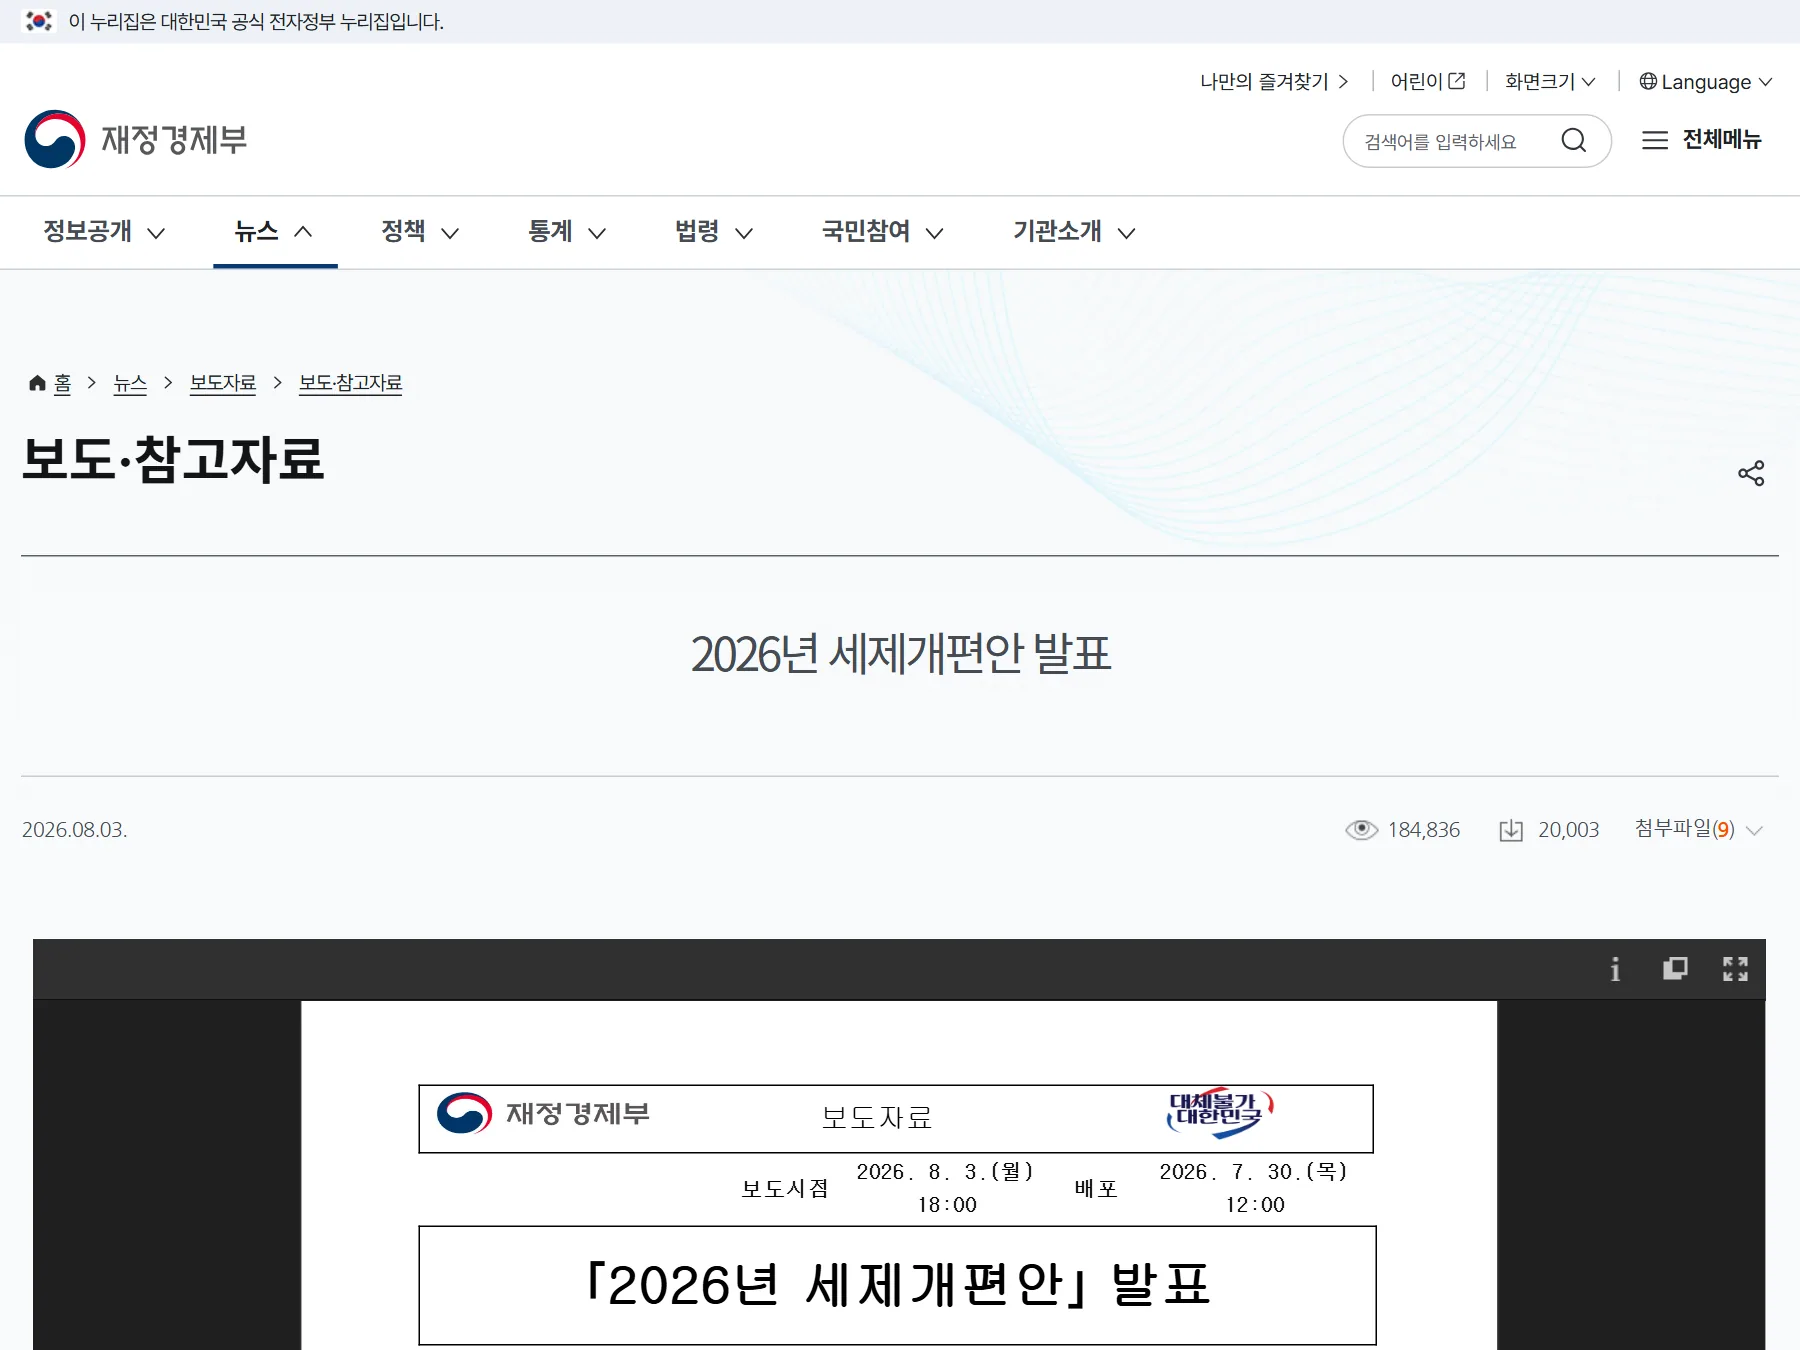Toggle viewer fullscreen mode icon

(1735, 969)
